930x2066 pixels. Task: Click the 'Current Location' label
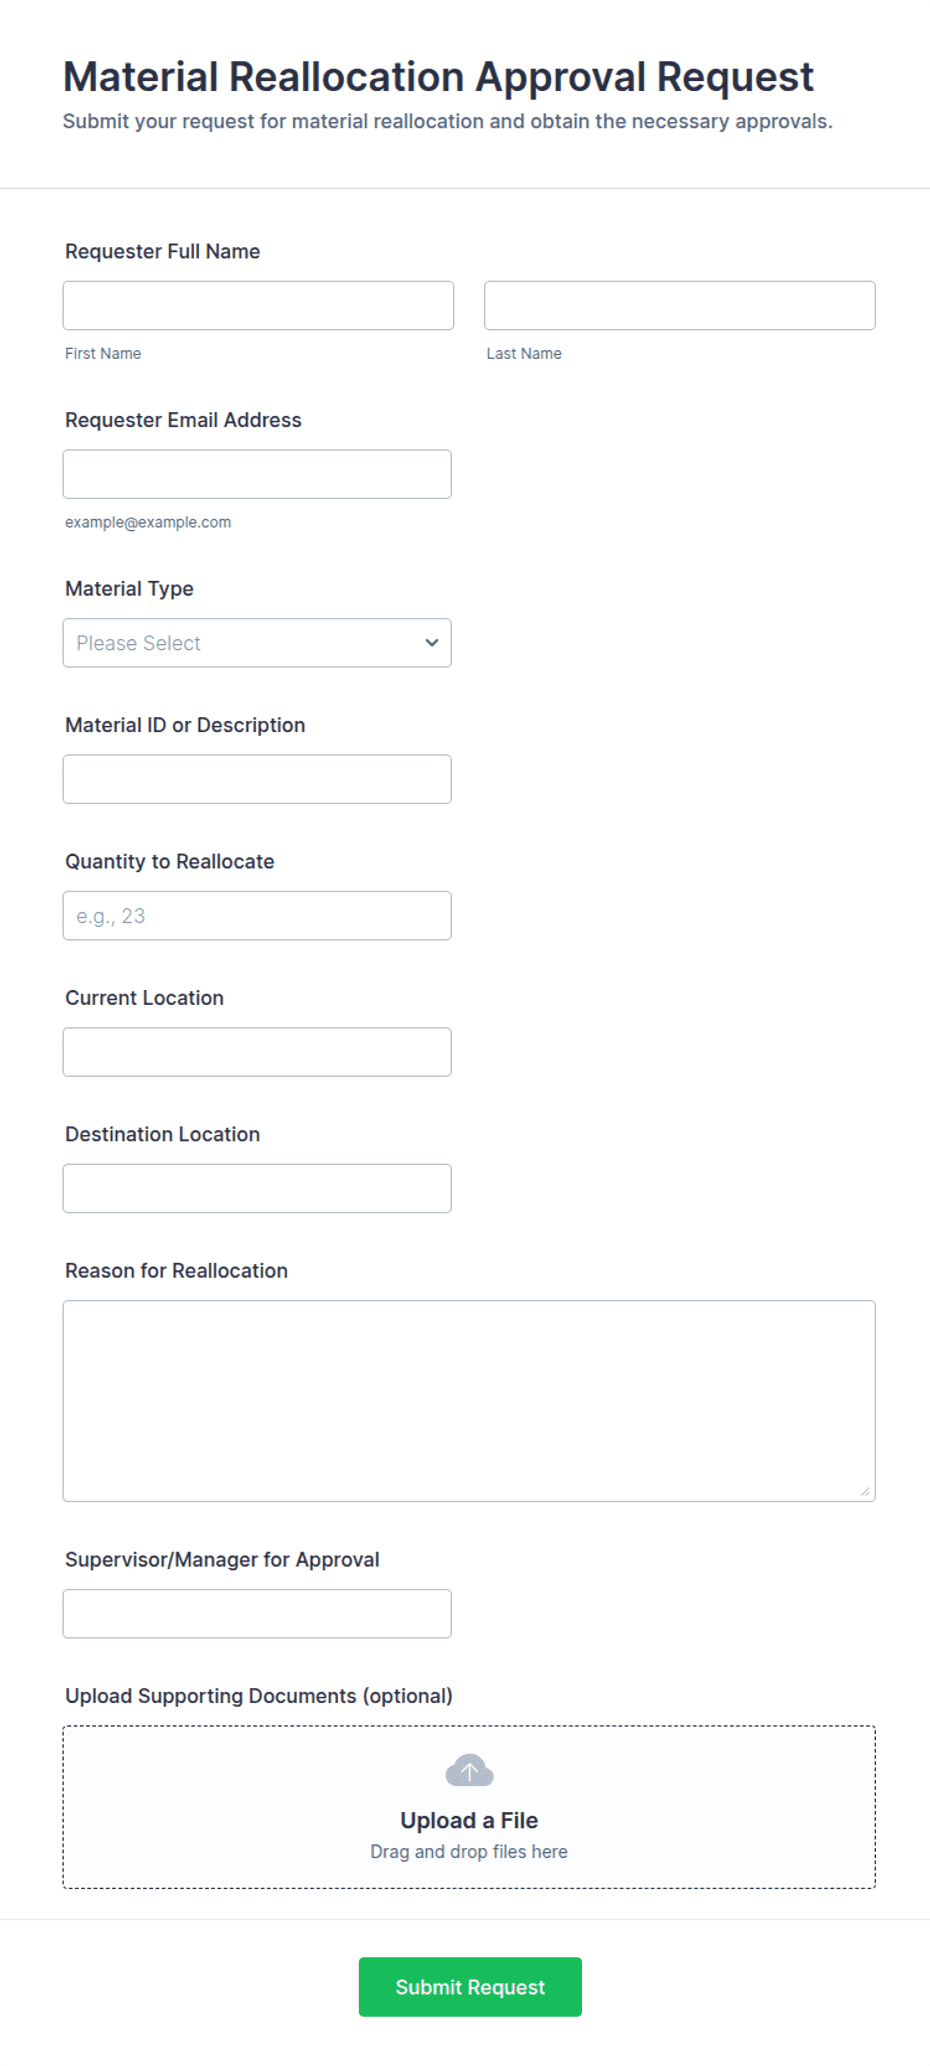point(144,998)
